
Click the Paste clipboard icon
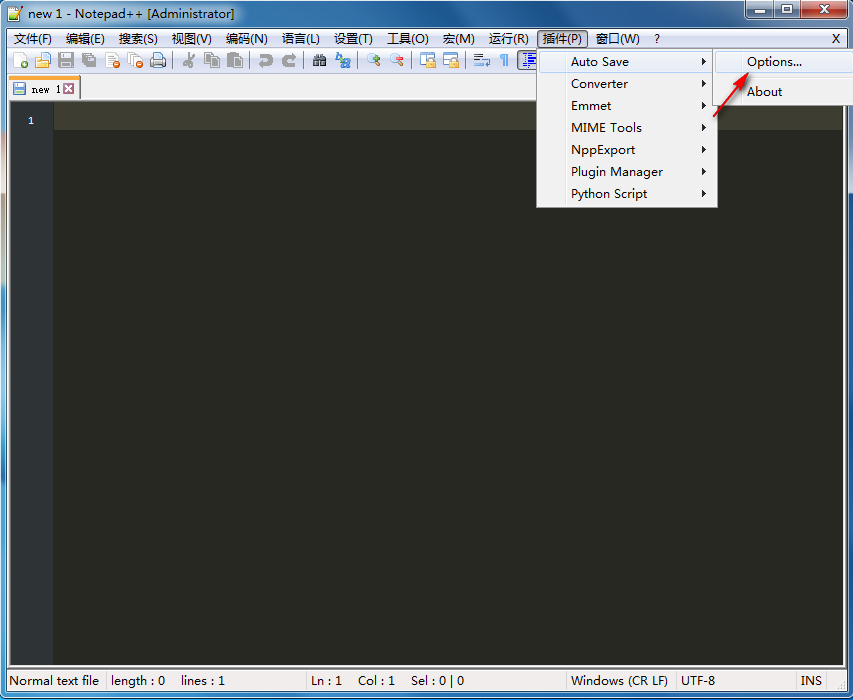234,60
